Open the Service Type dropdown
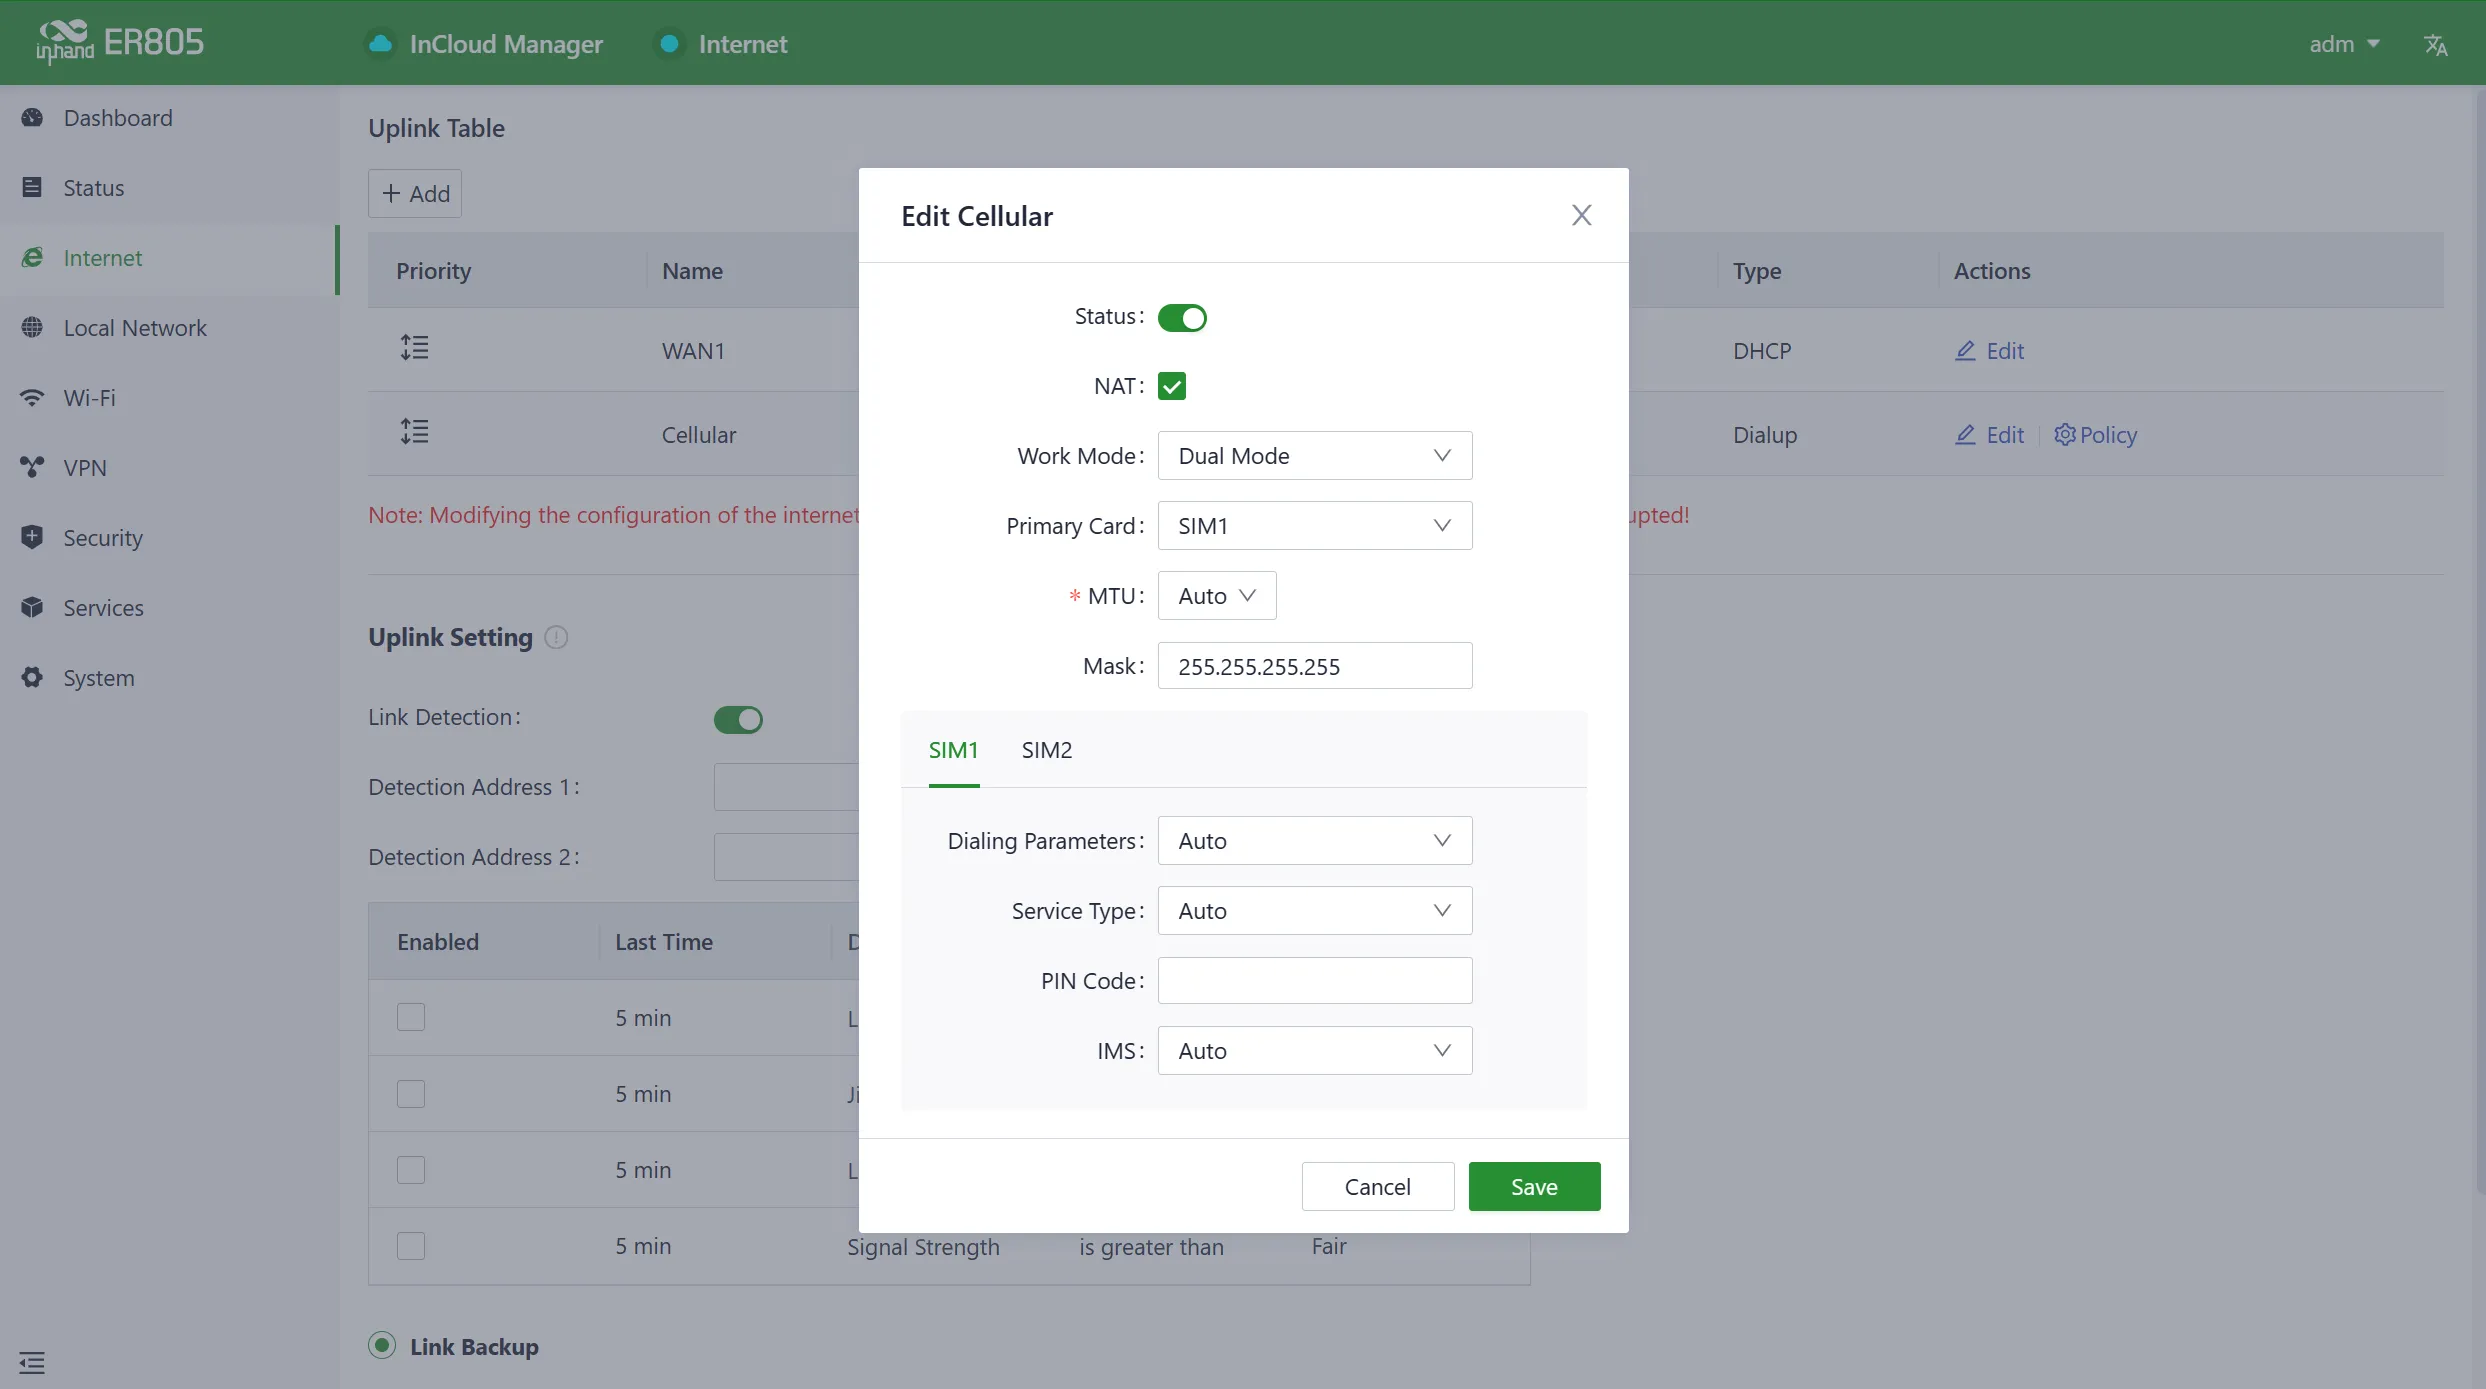This screenshot has width=2486, height=1389. [x=1315, y=911]
